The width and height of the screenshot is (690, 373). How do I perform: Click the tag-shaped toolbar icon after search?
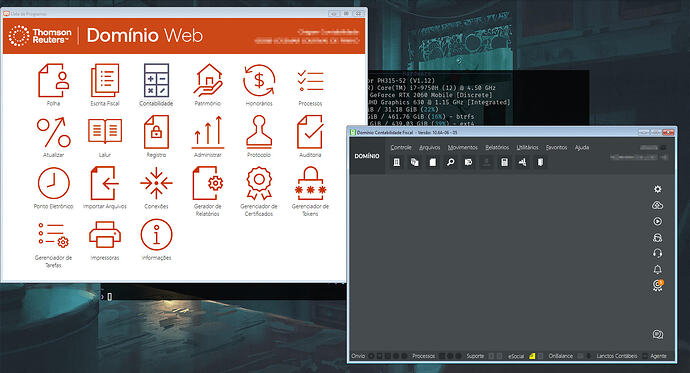[x=468, y=162]
